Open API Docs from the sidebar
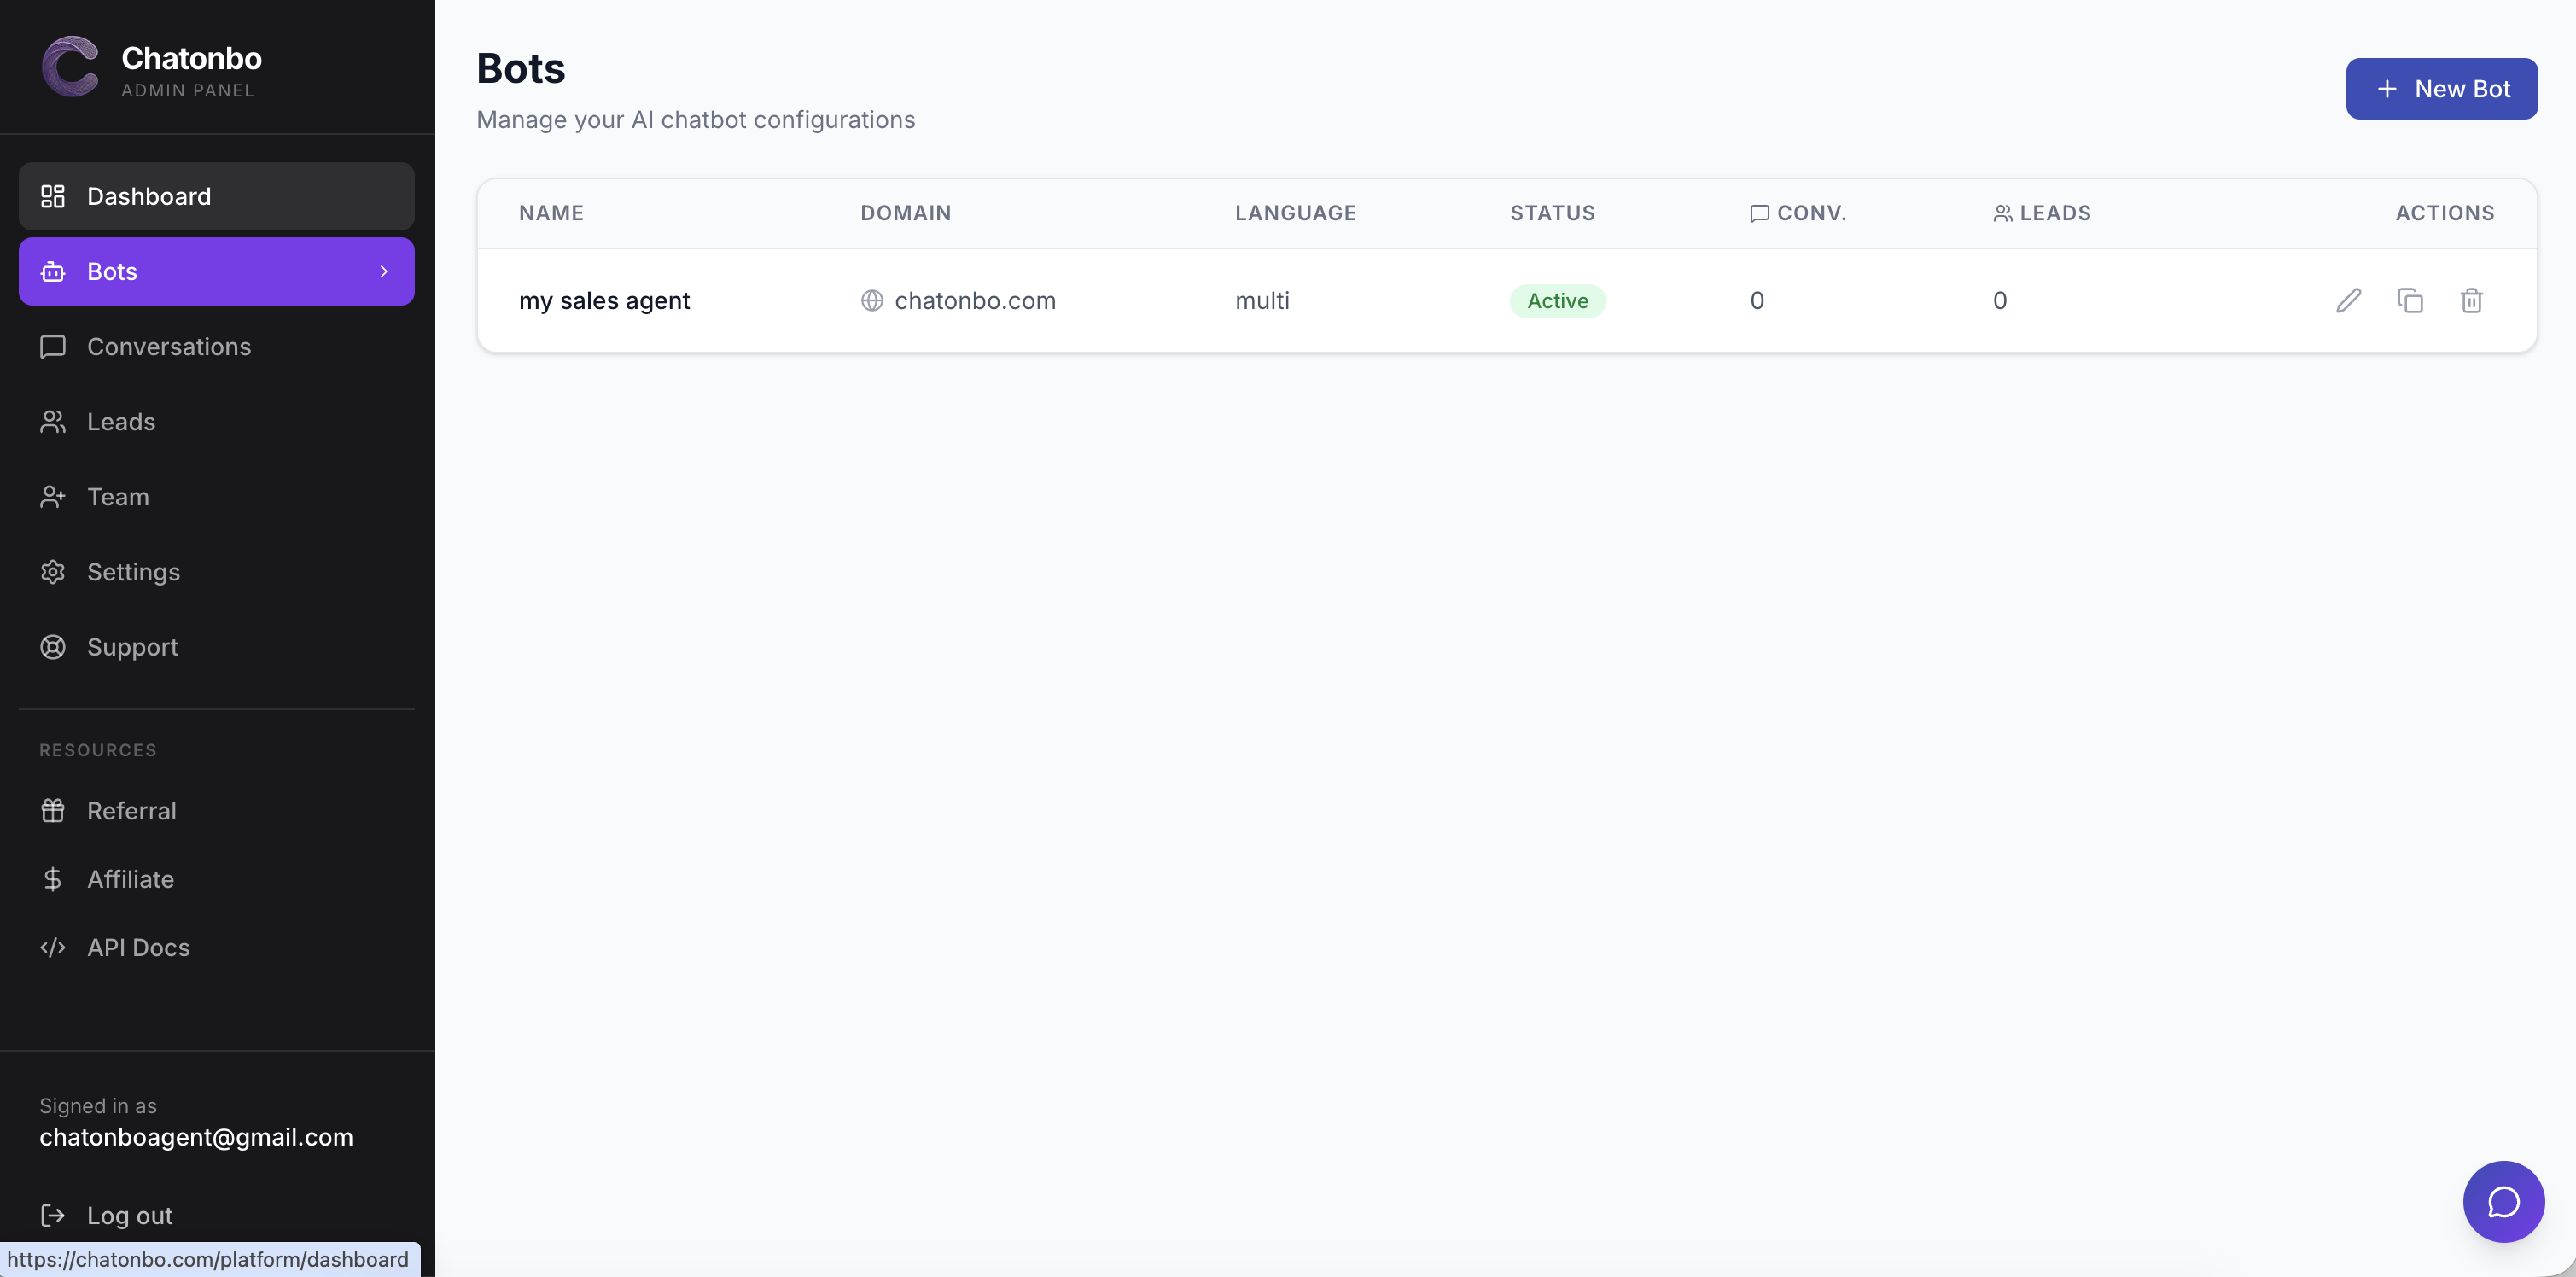2576x1277 pixels. pos(138,947)
